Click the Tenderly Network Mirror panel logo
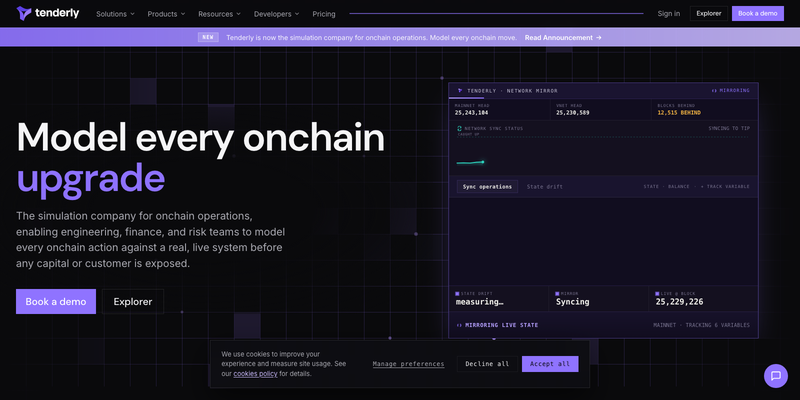The height and width of the screenshot is (400, 800). point(460,91)
